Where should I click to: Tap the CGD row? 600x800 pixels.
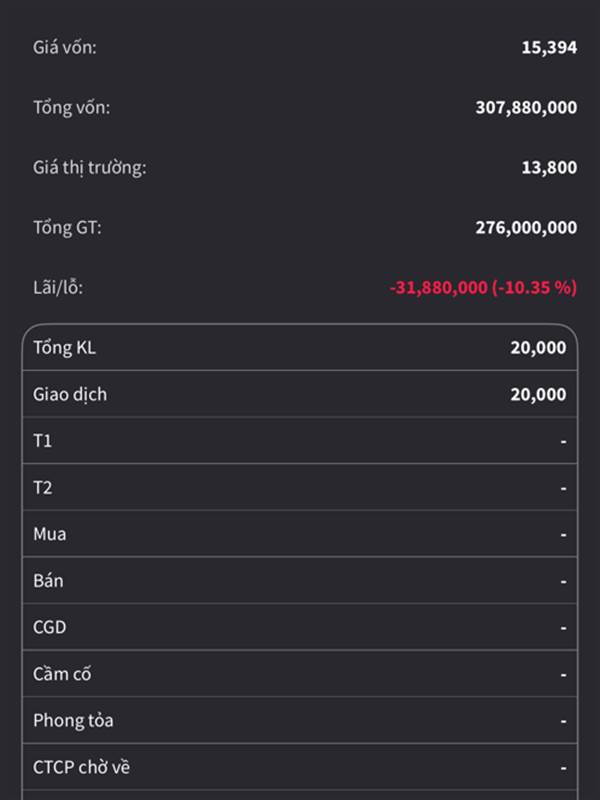point(300,627)
